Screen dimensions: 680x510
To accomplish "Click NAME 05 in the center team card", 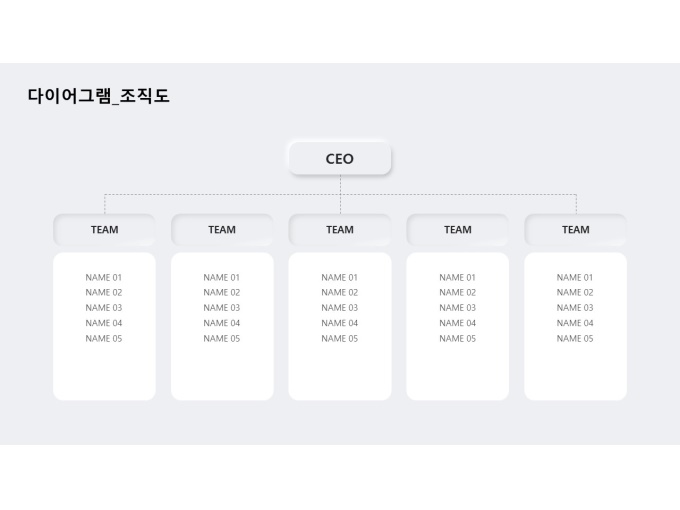I will 340,339.
